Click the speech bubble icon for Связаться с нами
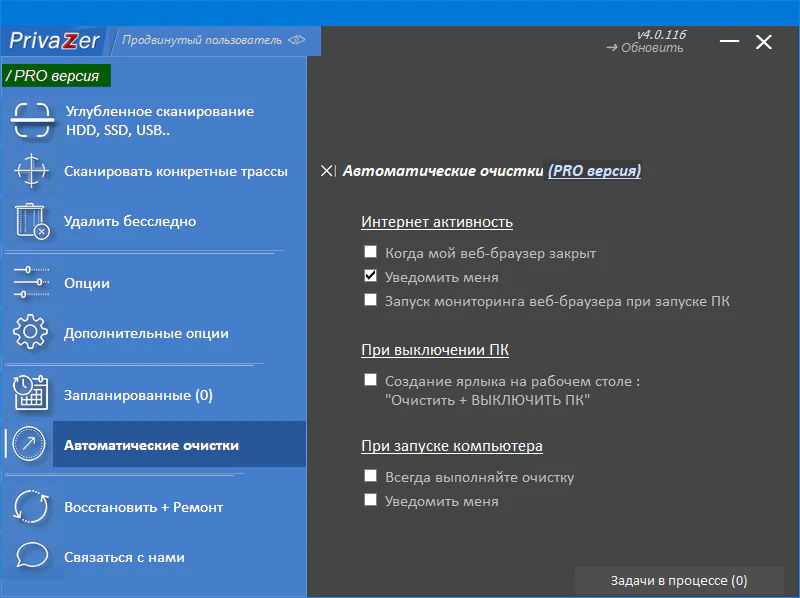 pyautogui.click(x=31, y=557)
